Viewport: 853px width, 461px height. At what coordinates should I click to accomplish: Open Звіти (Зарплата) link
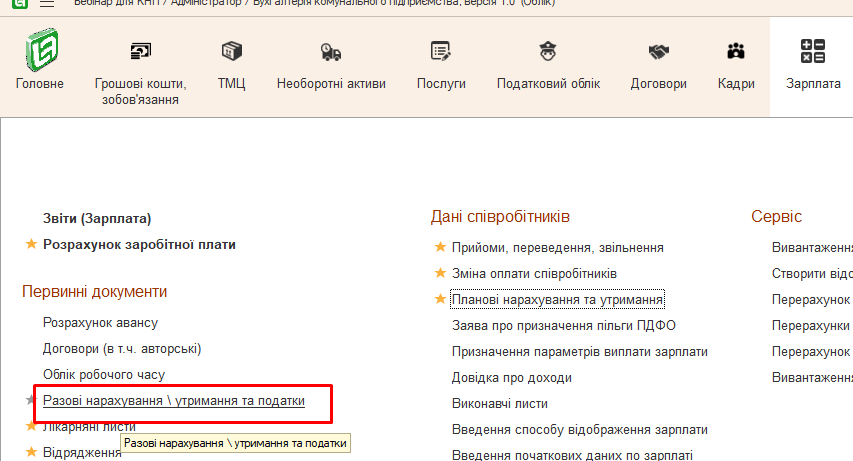tap(97, 218)
